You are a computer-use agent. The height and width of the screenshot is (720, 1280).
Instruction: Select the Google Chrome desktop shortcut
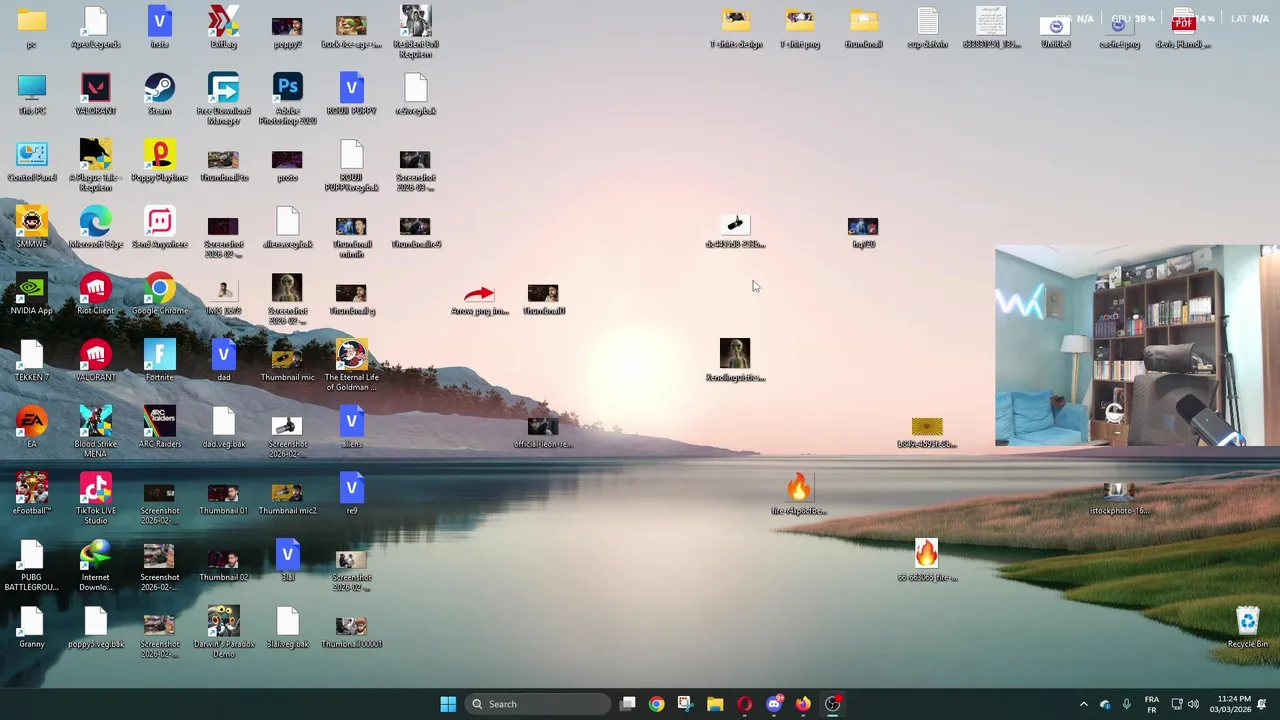point(159,294)
